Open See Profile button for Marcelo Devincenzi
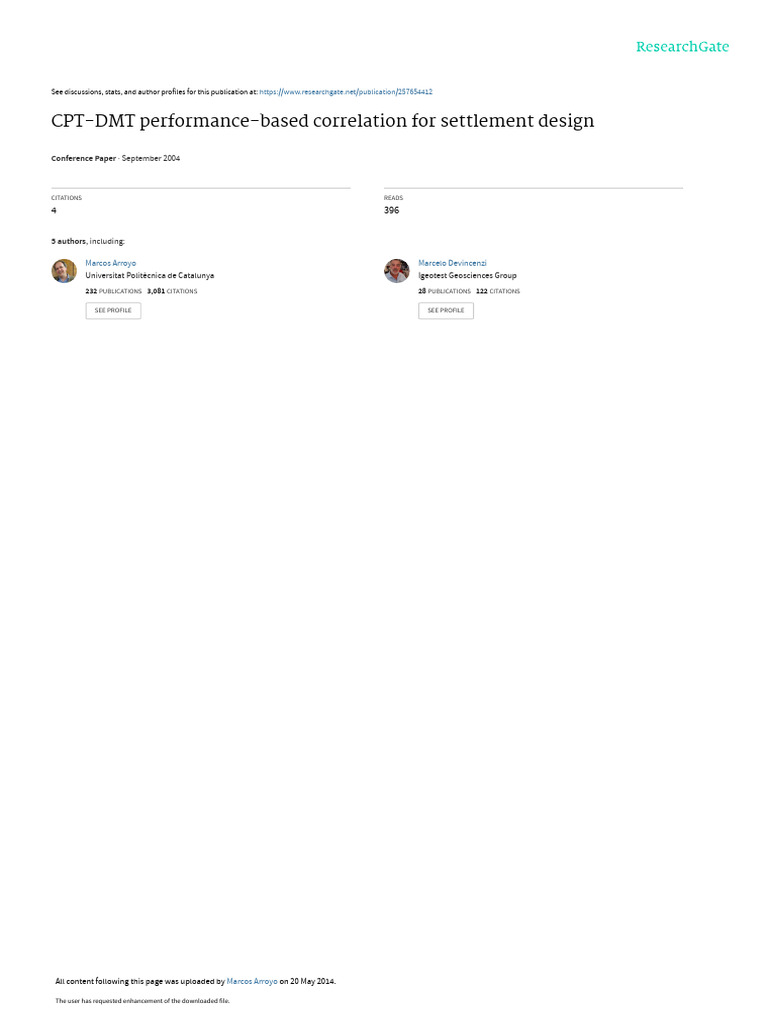The image size is (768, 1024). [x=446, y=310]
